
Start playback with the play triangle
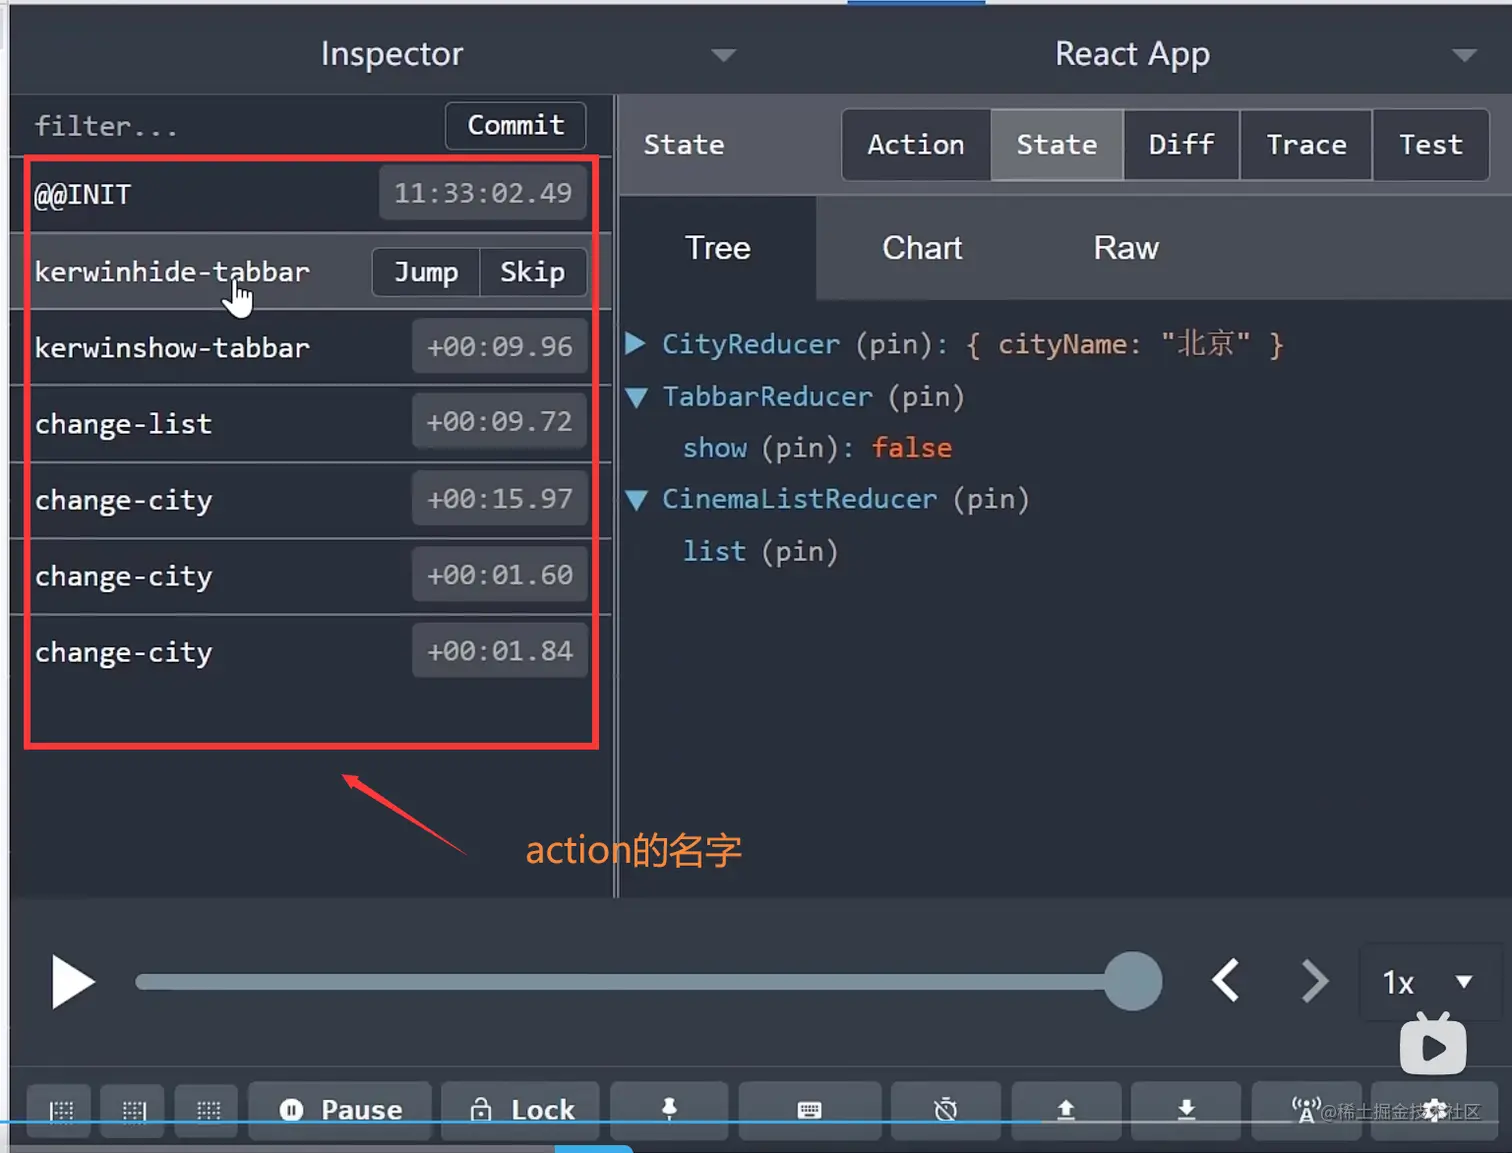point(72,982)
